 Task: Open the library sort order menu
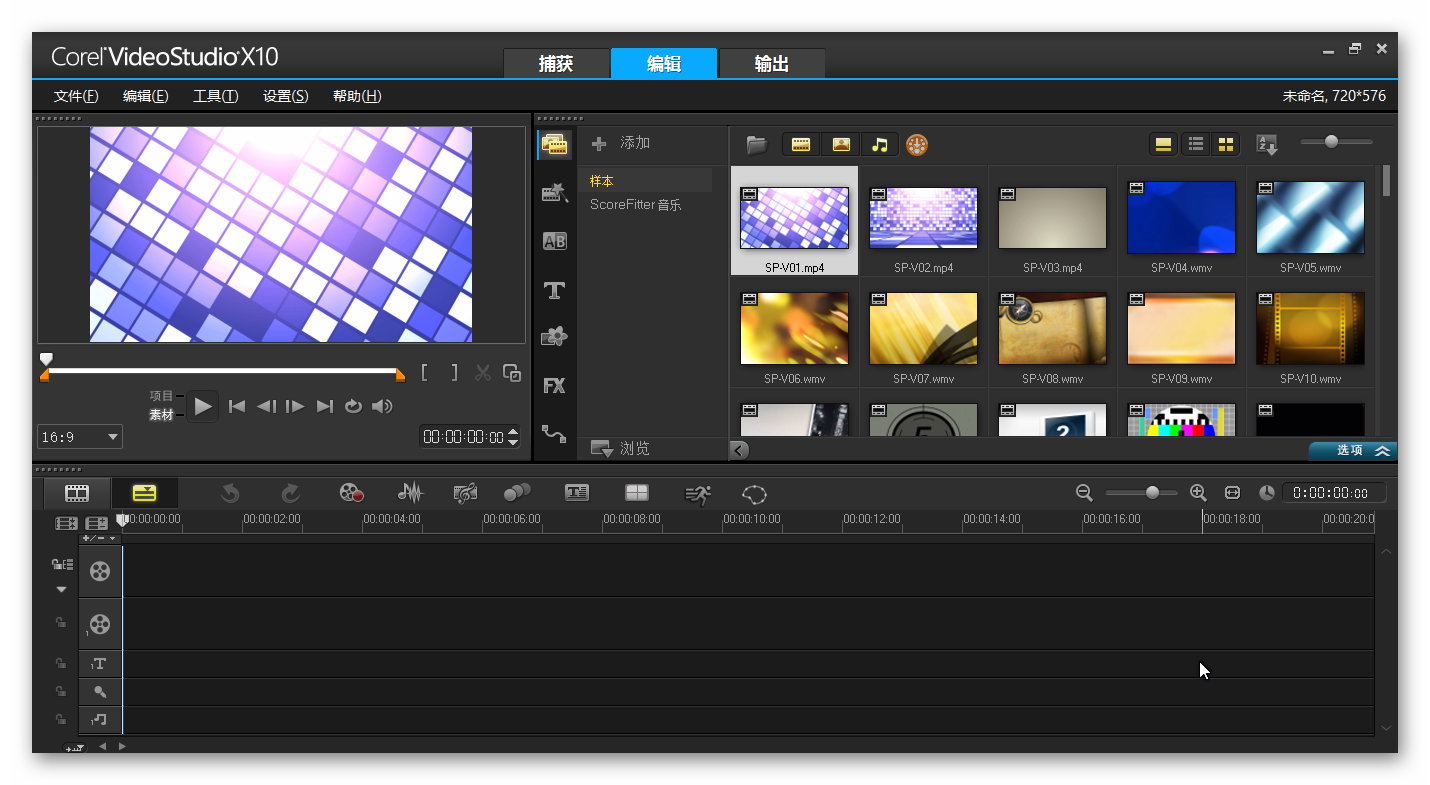1267,145
